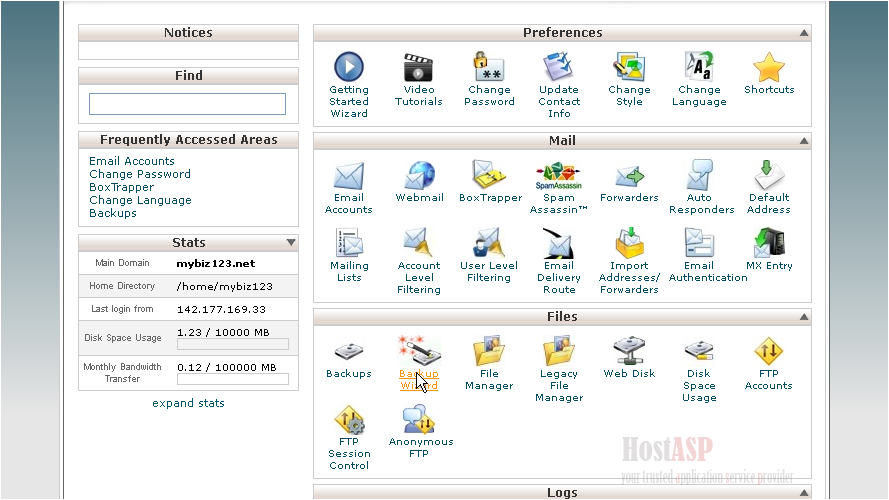
Task: Click the Find search input field
Action: click(x=187, y=104)
